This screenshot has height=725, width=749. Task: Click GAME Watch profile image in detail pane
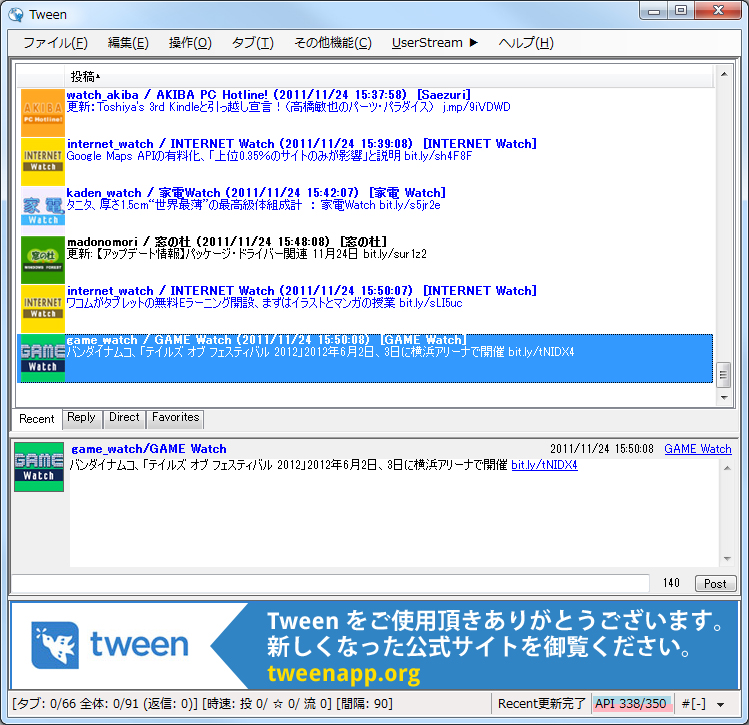click(39, 467)
